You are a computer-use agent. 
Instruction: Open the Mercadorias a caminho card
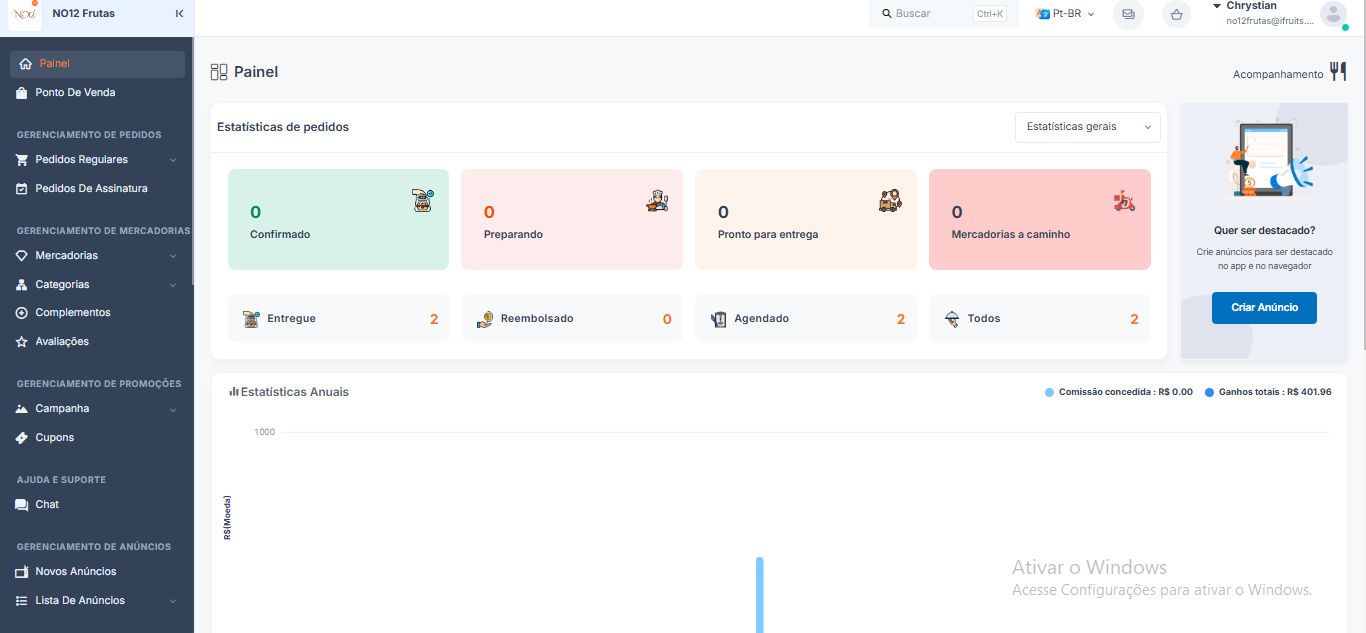1040,219
